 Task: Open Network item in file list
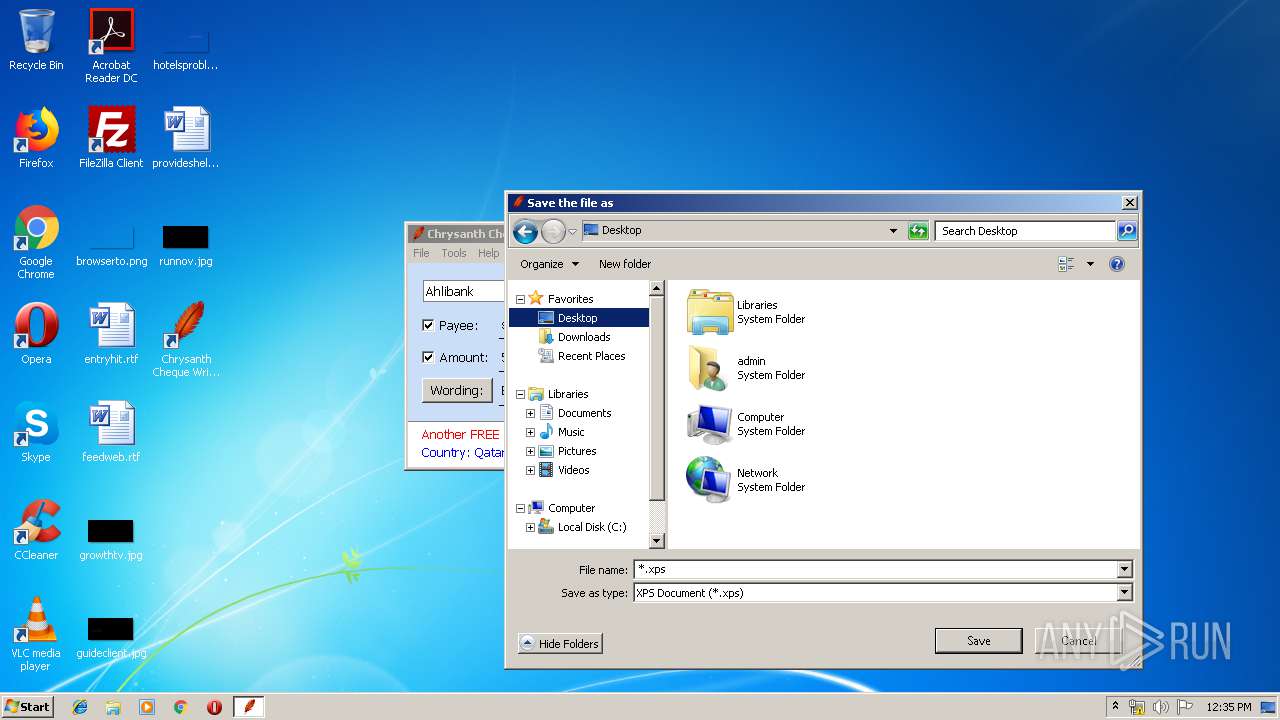click(746, 480)
